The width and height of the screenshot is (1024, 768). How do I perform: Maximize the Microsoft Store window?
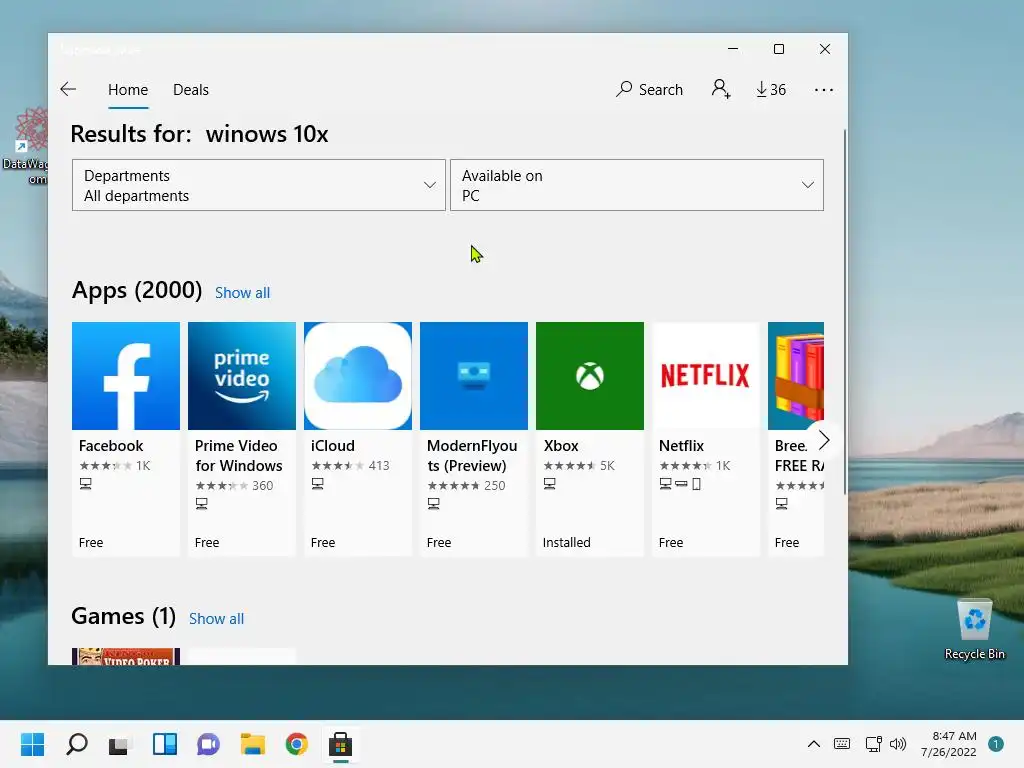tap(778, 49)
